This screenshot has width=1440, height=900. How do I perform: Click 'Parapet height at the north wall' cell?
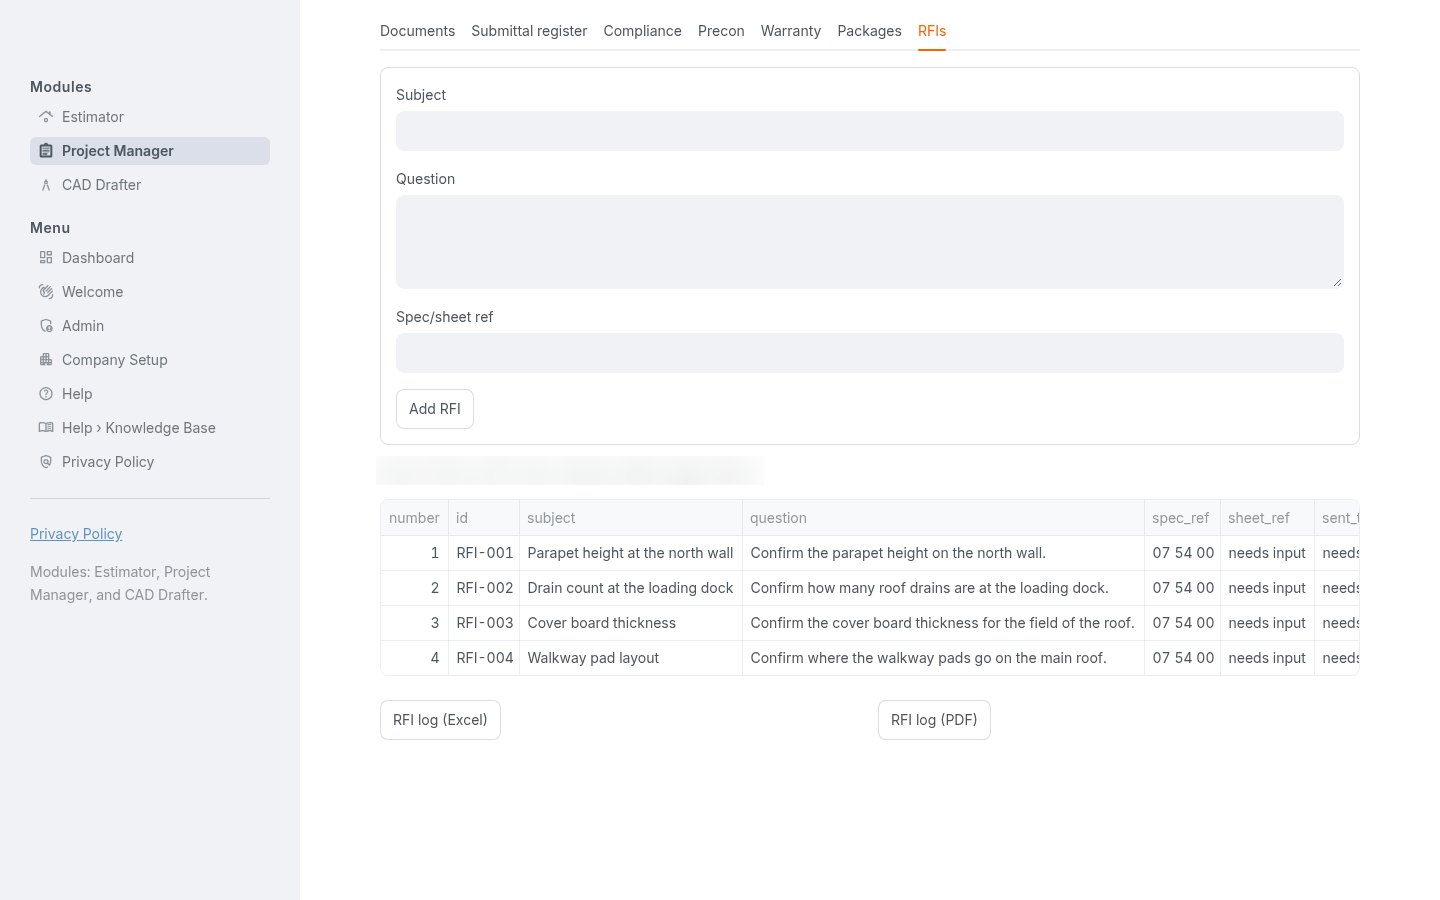click(x=631, y=553)
